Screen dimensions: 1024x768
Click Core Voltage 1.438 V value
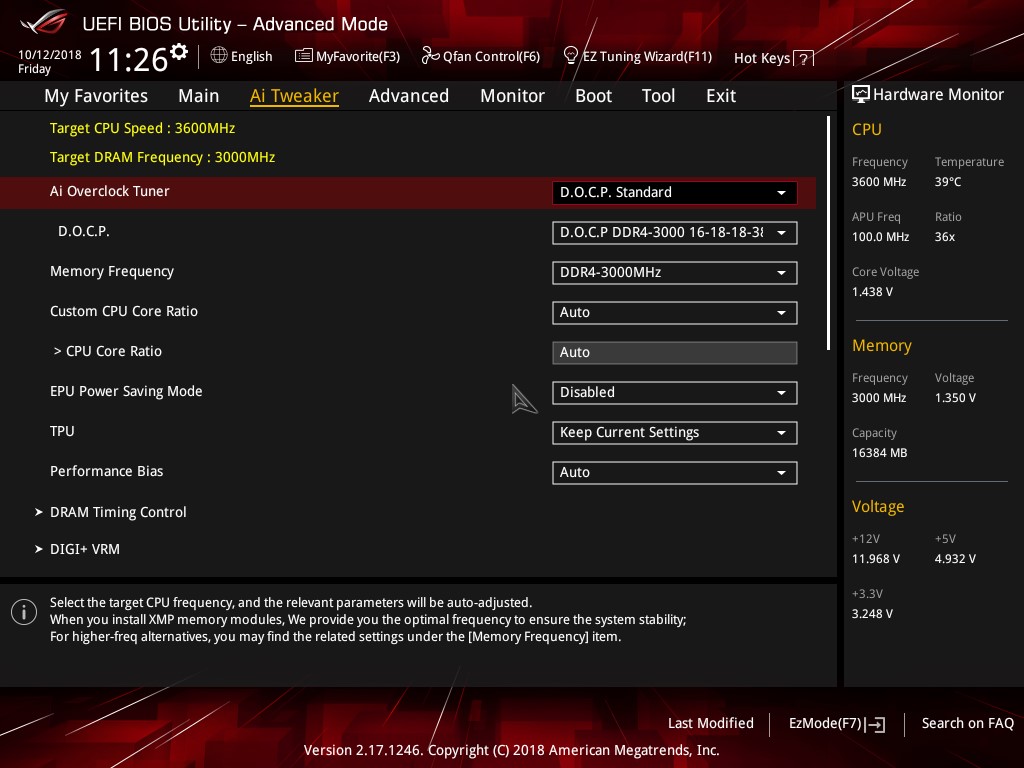872,292
